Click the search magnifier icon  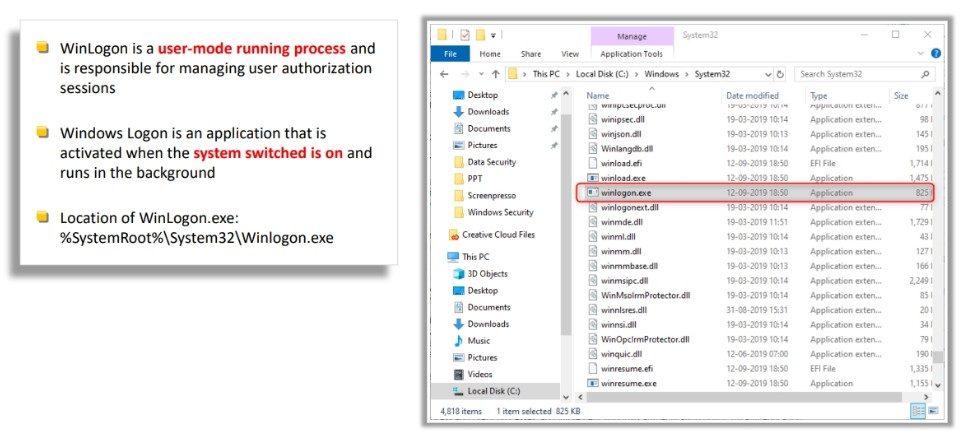pos(925,74)
